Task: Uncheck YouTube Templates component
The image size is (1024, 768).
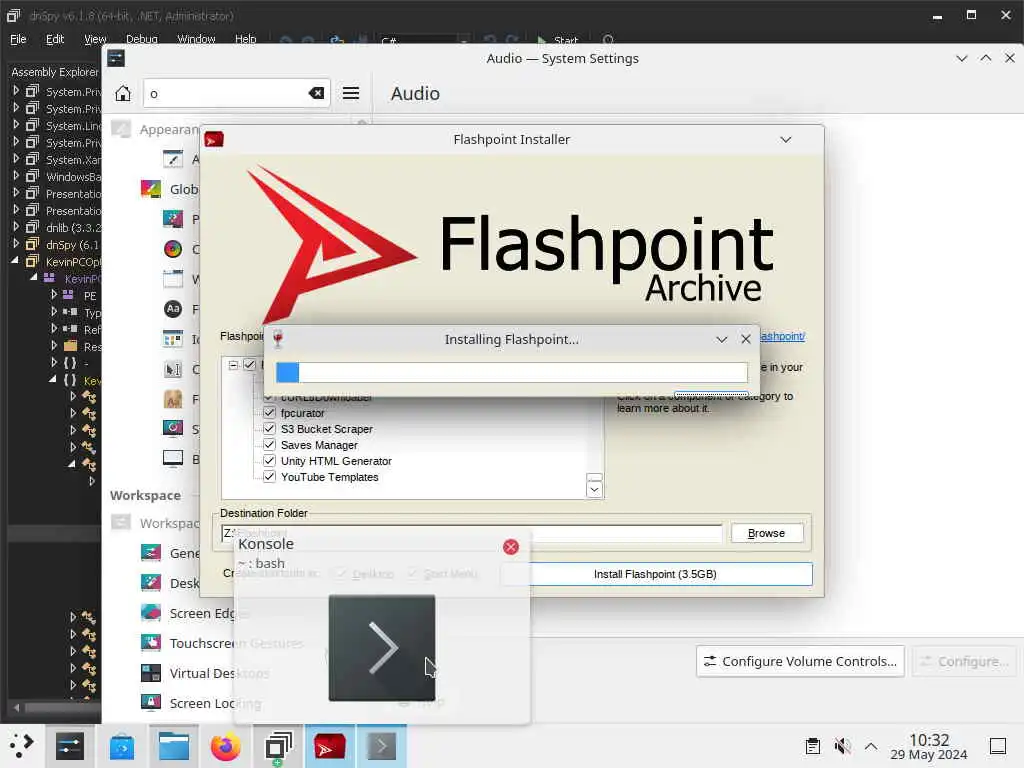Action: tap(269, 477)
